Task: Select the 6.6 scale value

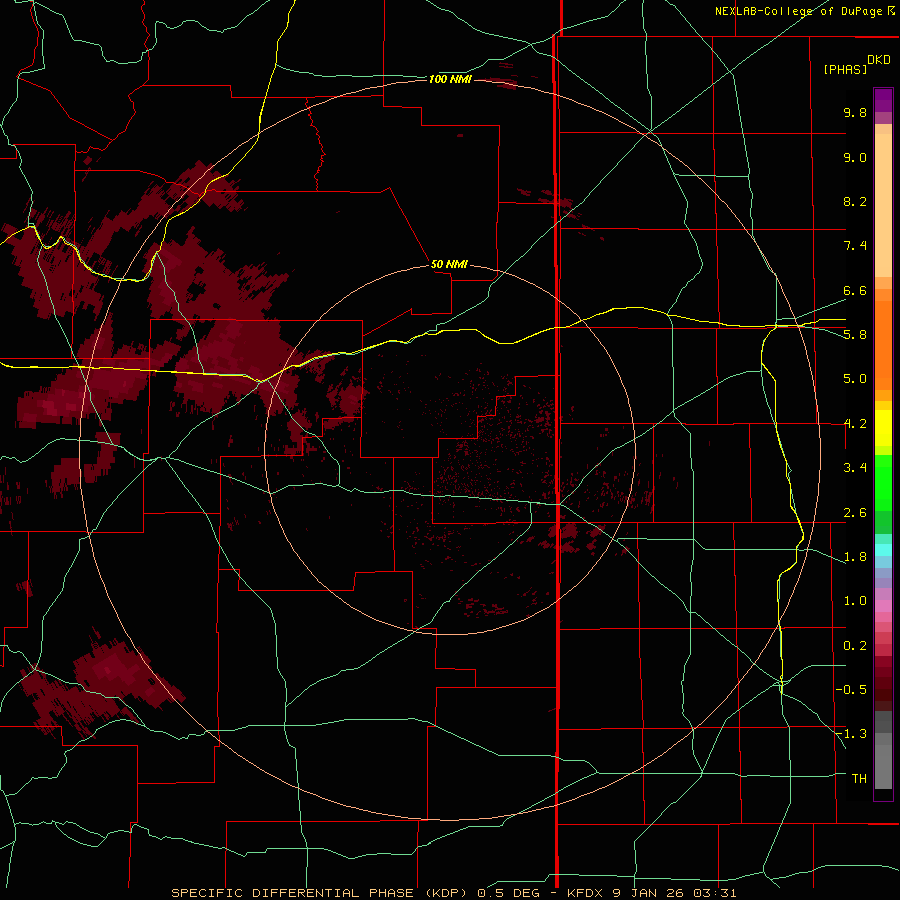Action: tap(855, 290)
